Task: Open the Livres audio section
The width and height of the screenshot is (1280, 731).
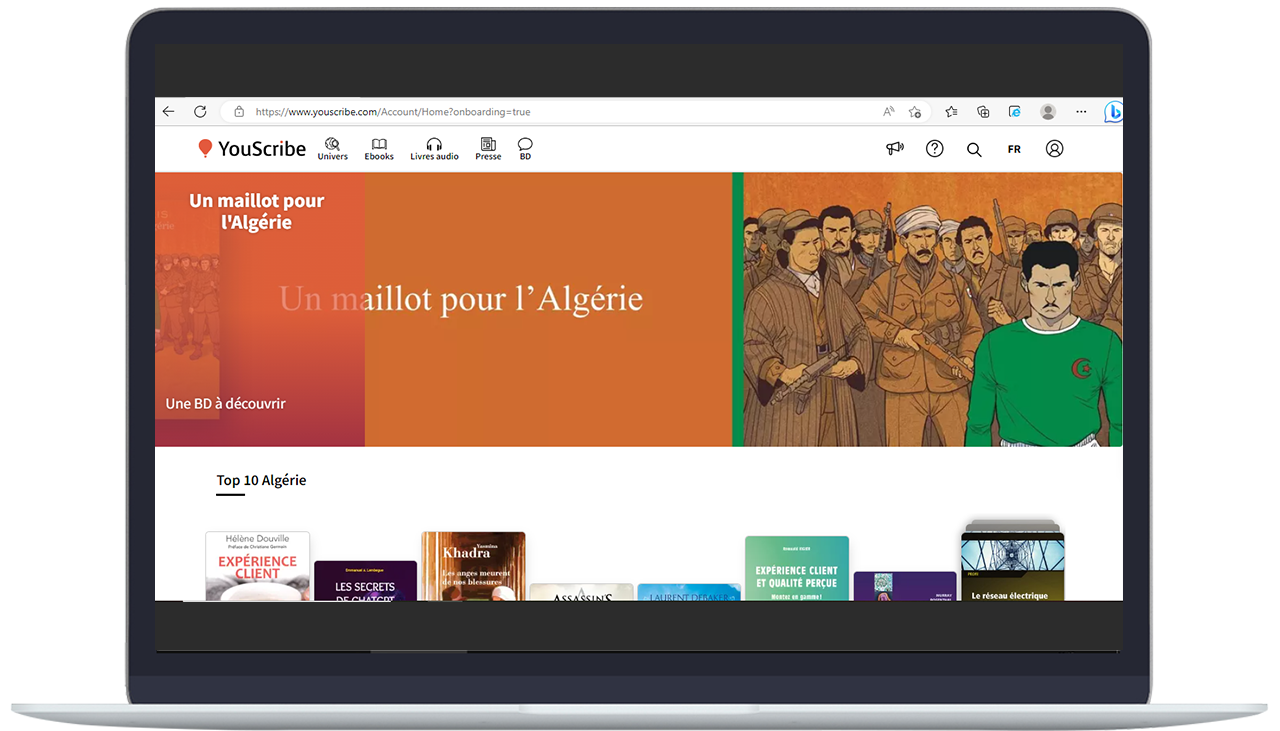Action: tap(434, 149)
